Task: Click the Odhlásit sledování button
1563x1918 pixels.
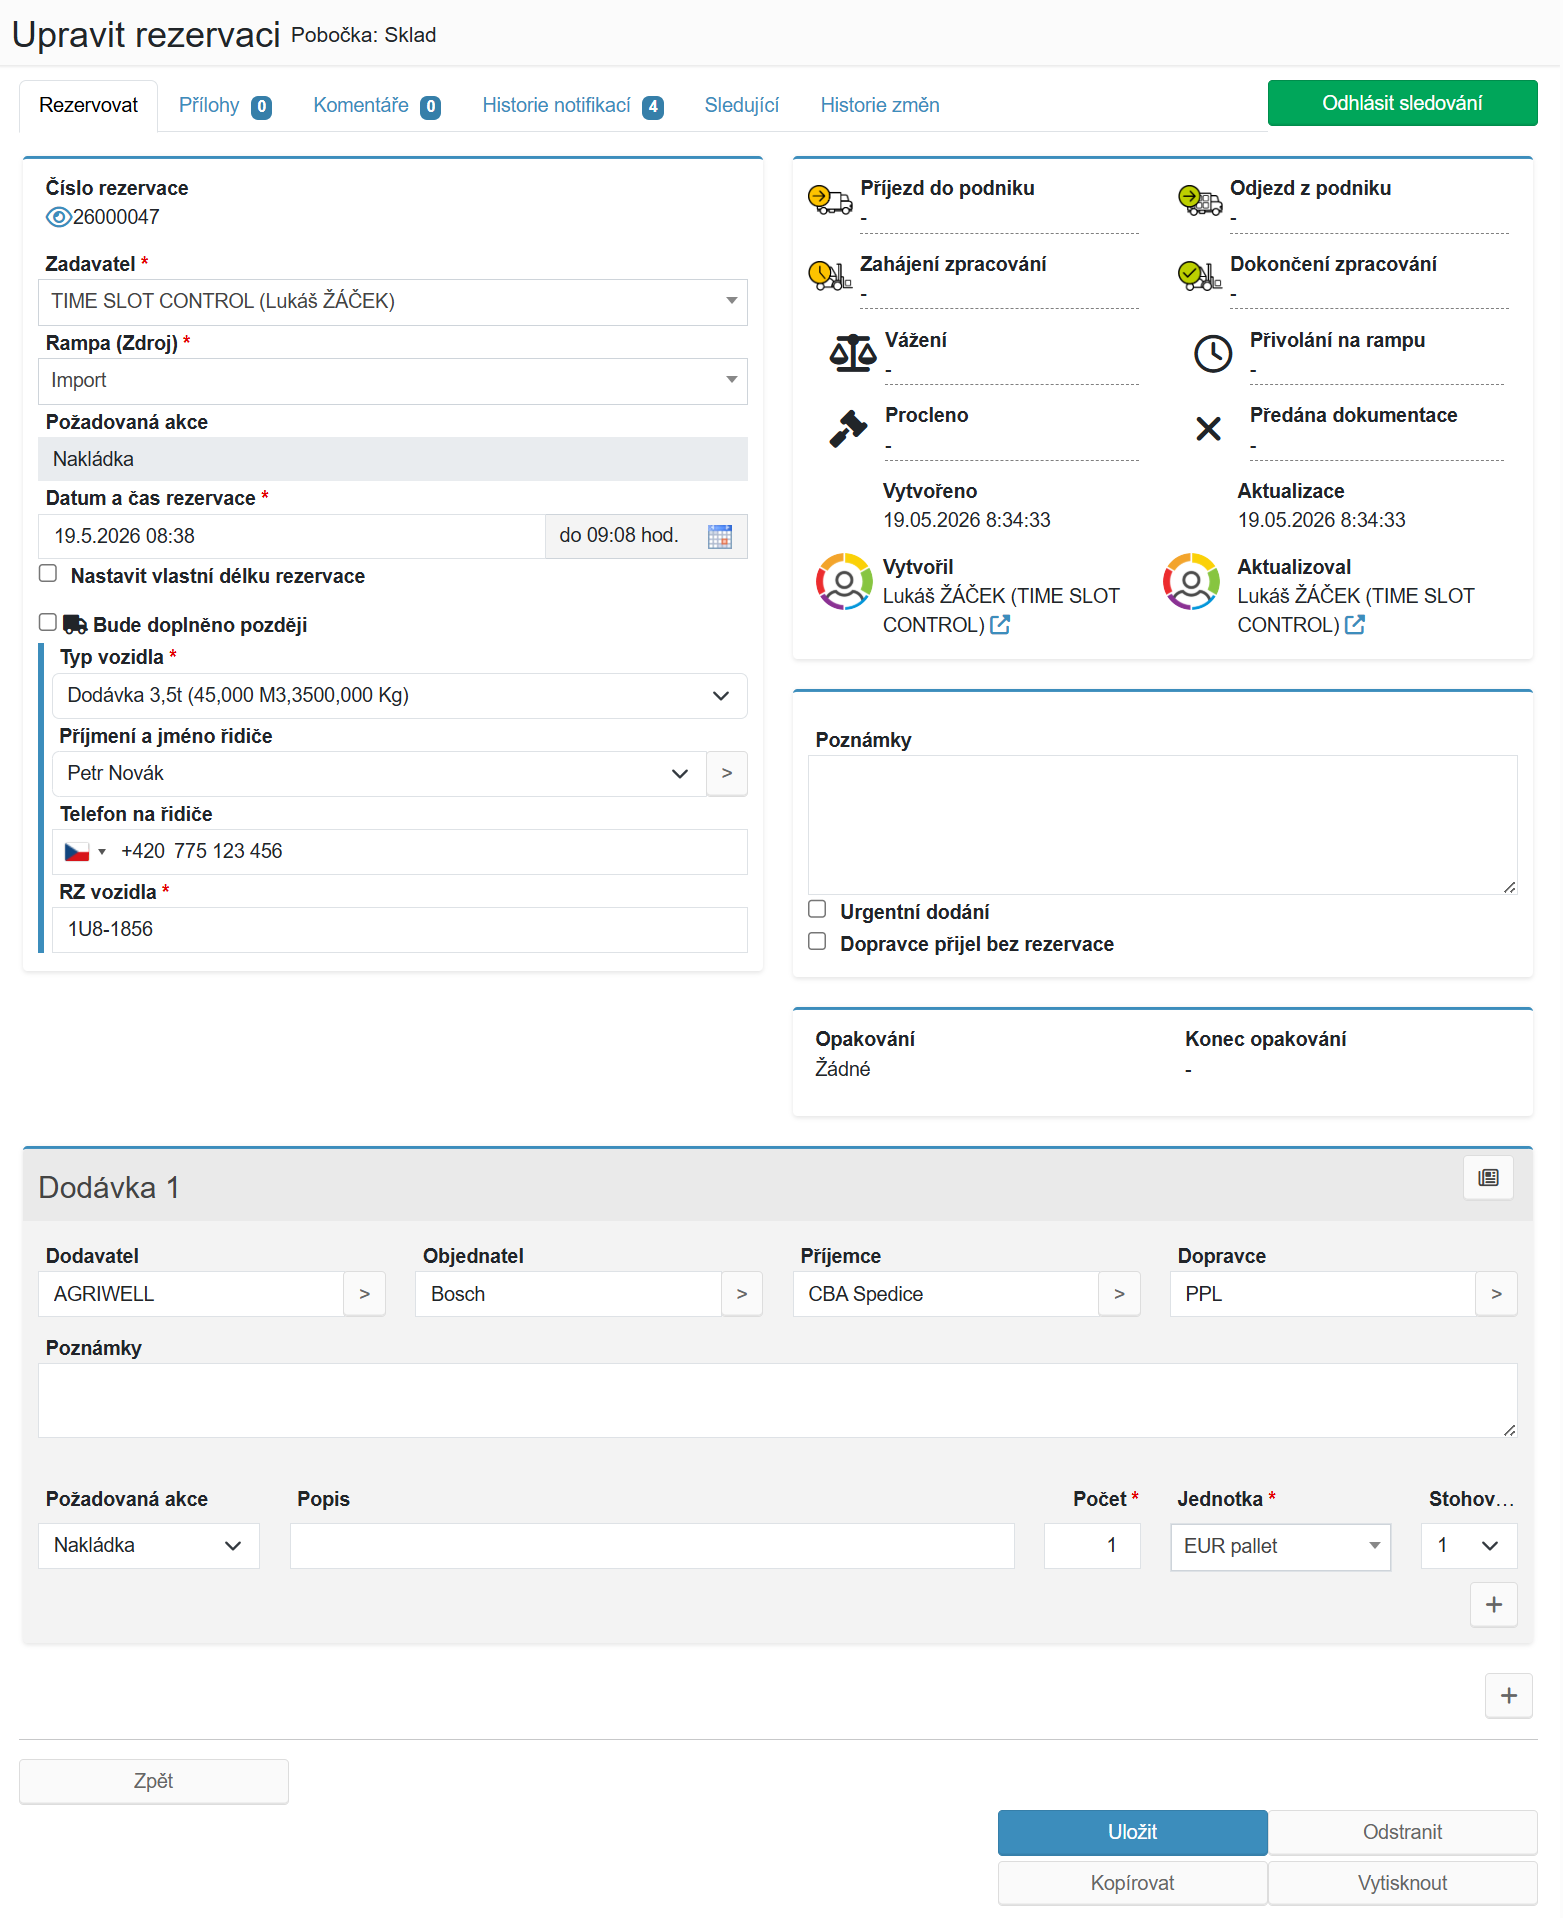Action: point(1403,103)
